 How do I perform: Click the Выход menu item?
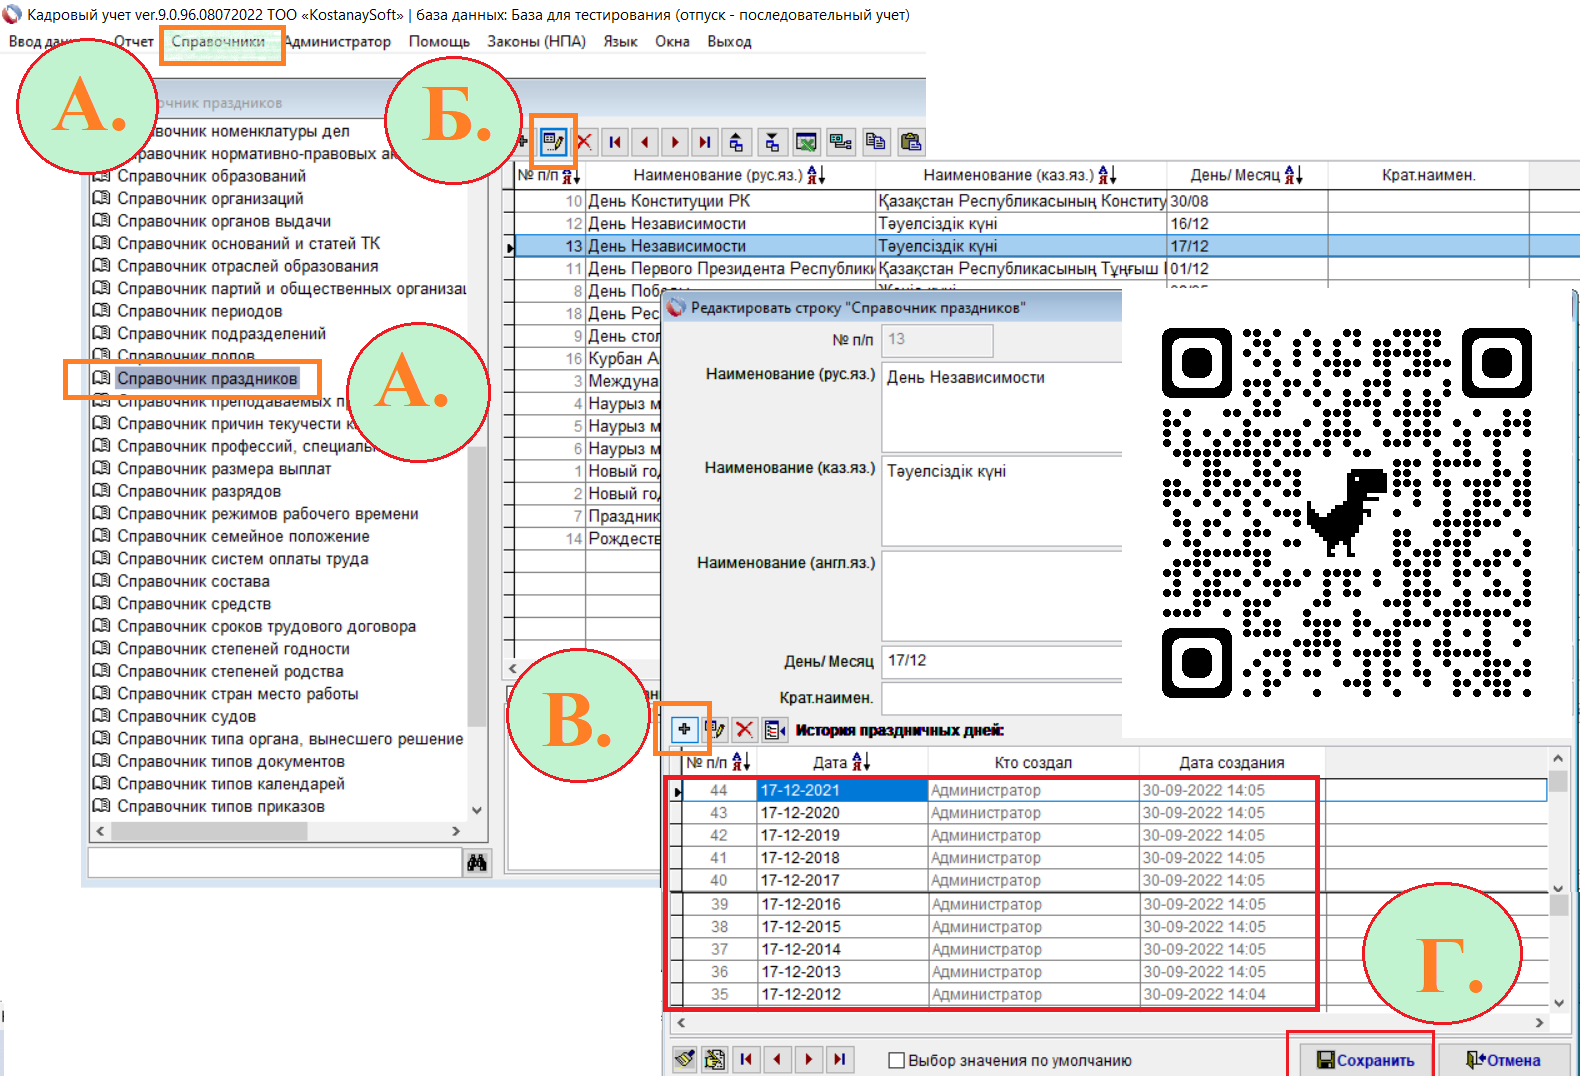point(729,41)
